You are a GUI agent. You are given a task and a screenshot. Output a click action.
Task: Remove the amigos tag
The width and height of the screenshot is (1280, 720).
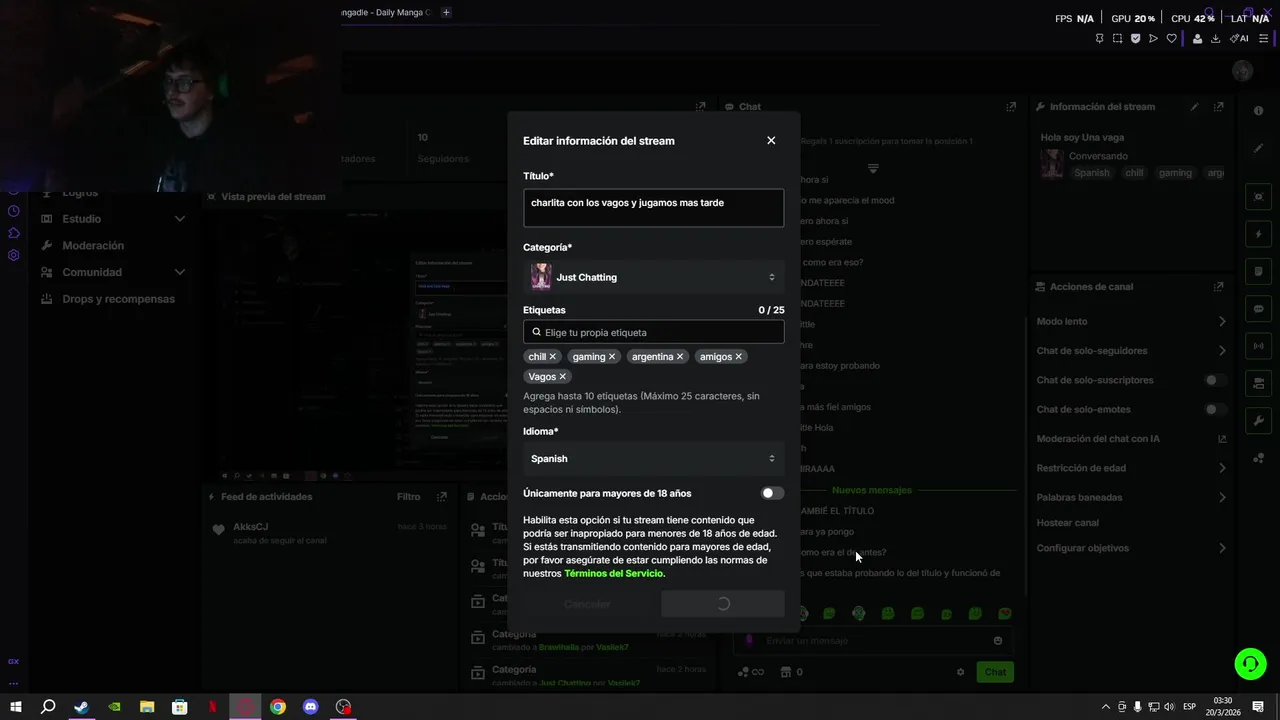(739, 357)
